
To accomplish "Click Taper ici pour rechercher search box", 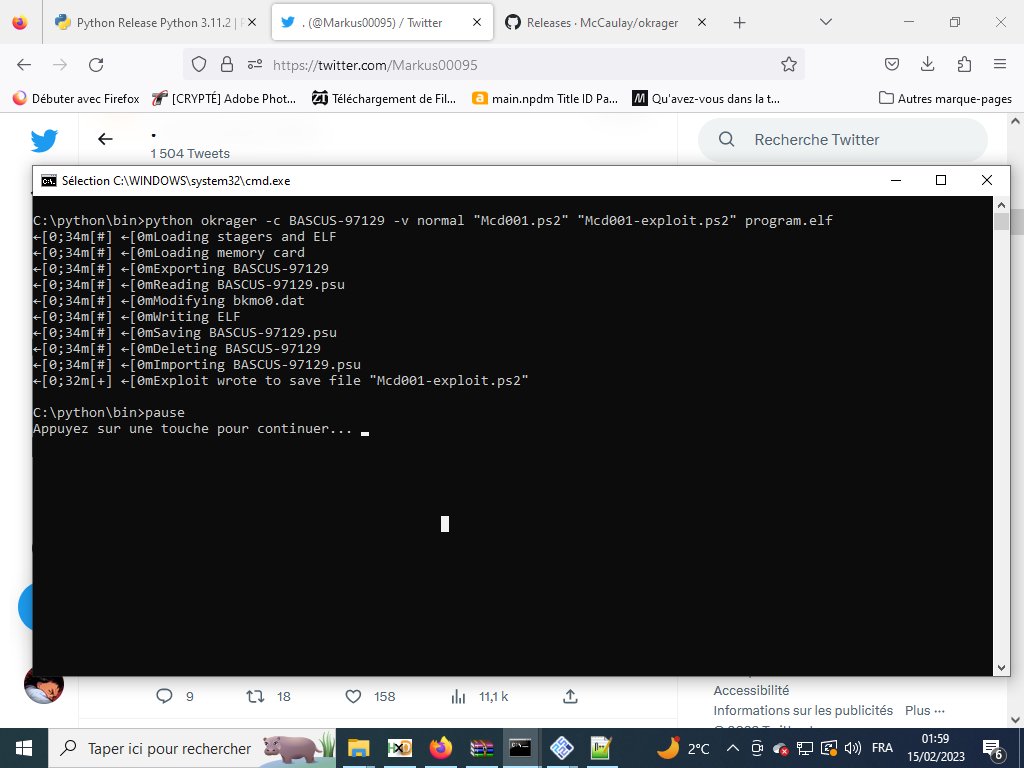I will click(x=192, y=748).
